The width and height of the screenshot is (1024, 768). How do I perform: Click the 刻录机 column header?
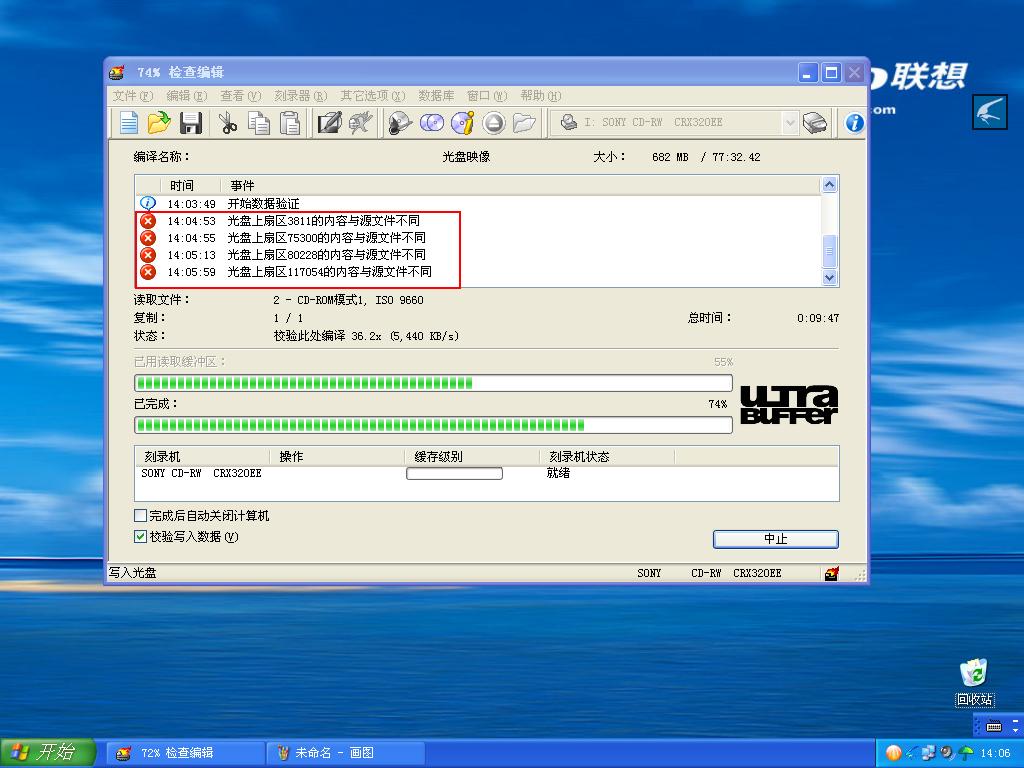[x=202, y=456]
